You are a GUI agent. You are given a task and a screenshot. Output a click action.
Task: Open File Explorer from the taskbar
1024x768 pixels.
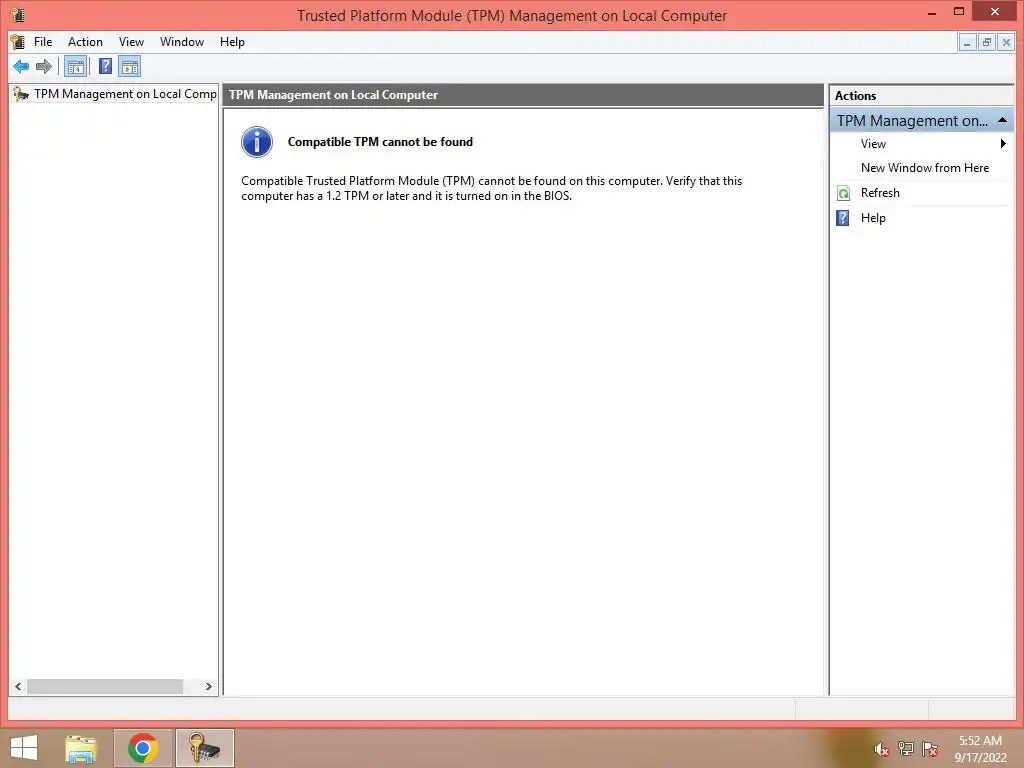(x=81, y=748)
